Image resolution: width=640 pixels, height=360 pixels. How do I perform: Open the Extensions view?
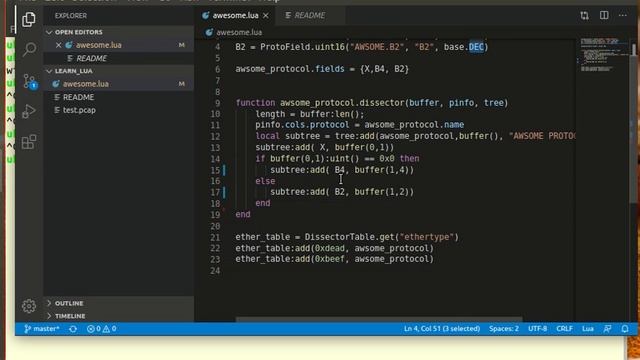coord(29,142)
